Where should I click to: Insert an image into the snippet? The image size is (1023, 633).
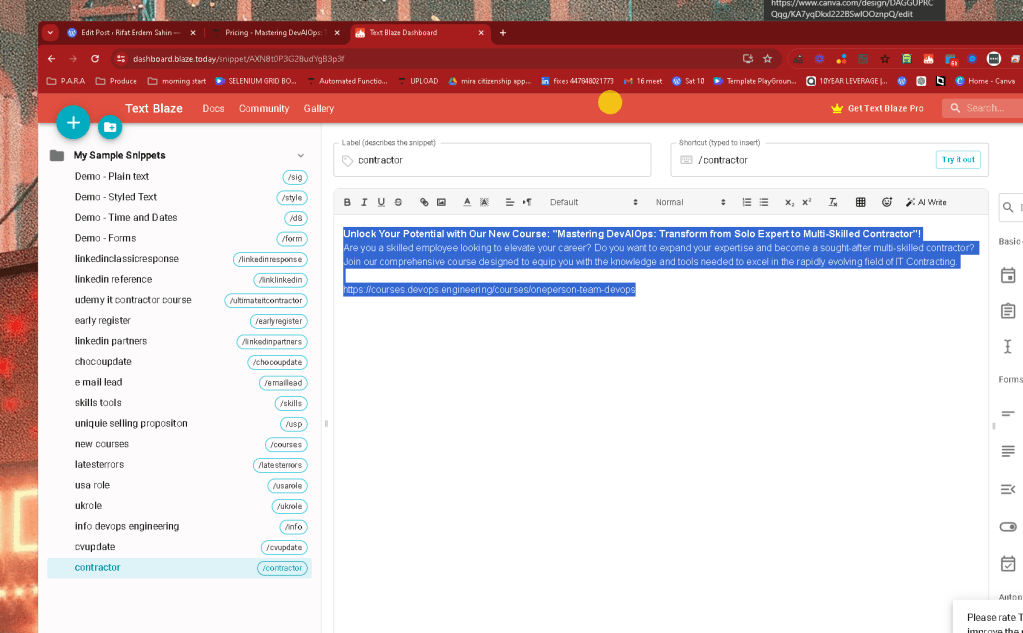click(441, 202)
